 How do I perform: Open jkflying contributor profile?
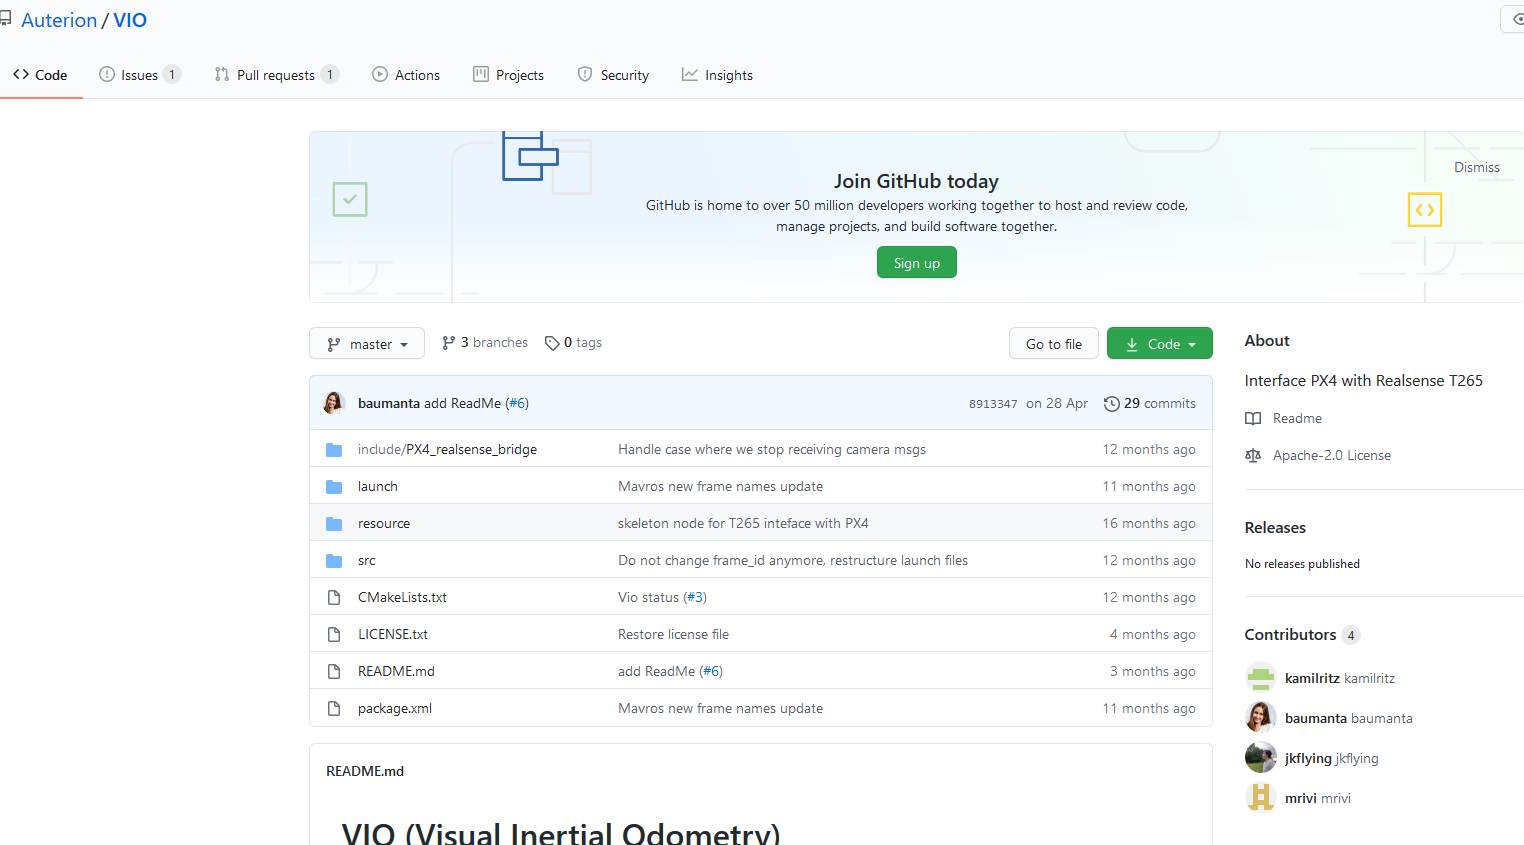(1332, 758)
